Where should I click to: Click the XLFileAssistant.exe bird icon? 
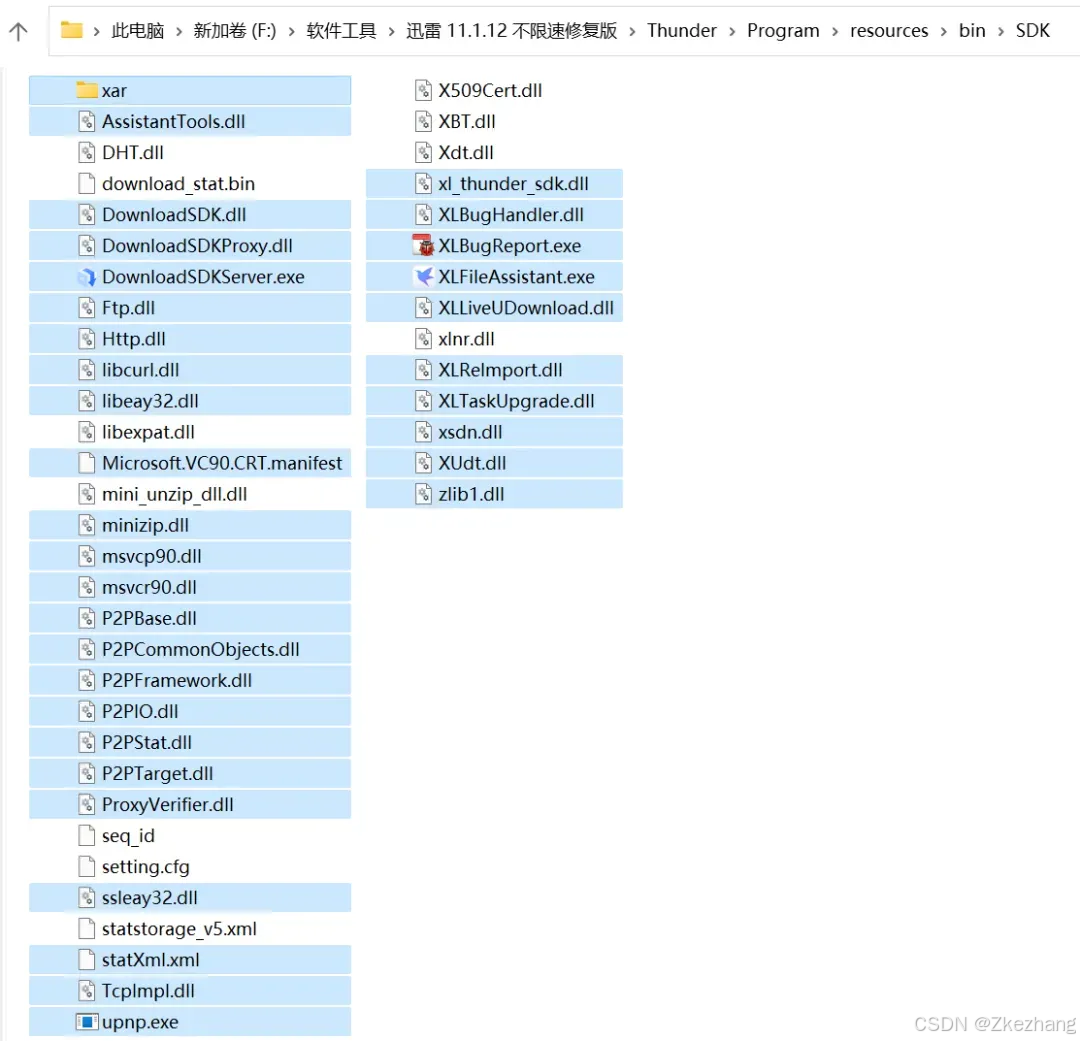pos(423,277)
